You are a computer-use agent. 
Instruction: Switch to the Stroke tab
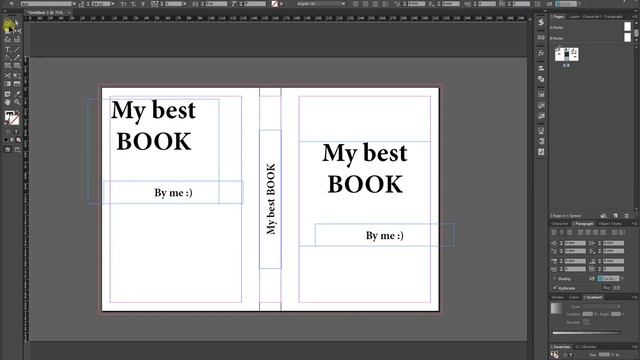(557, 297)
